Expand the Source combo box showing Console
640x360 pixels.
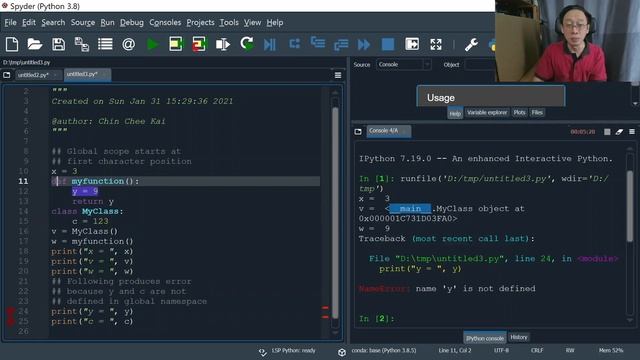[x=403, y=64]
